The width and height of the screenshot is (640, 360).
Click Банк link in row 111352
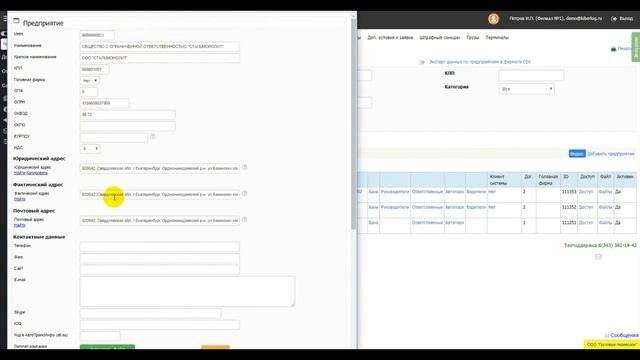(373, 207)
